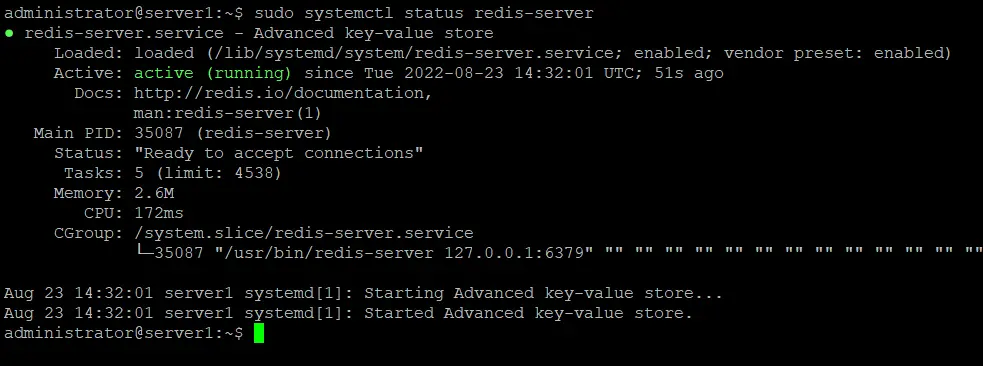This screenshot has width=983, height=366.
Task: Click the green terminal cursor block
Action: click(259, 333)
